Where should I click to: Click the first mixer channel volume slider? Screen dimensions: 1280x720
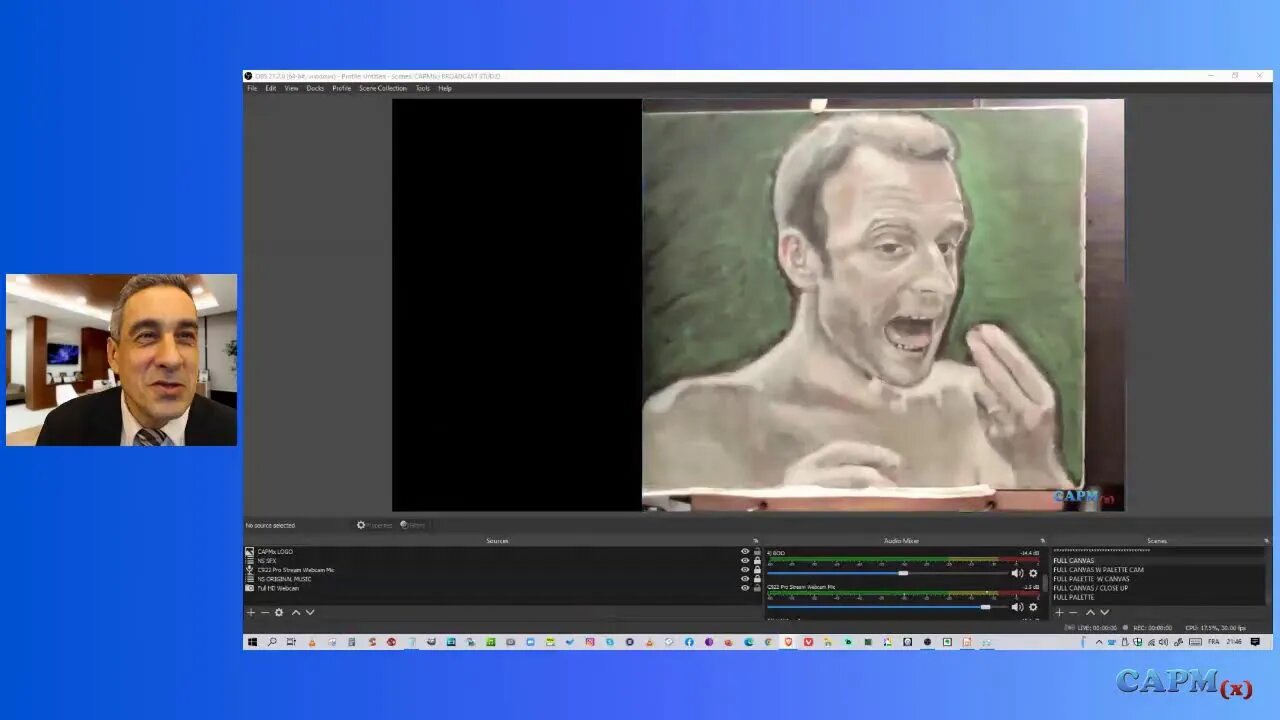click(x=887, y=573)
